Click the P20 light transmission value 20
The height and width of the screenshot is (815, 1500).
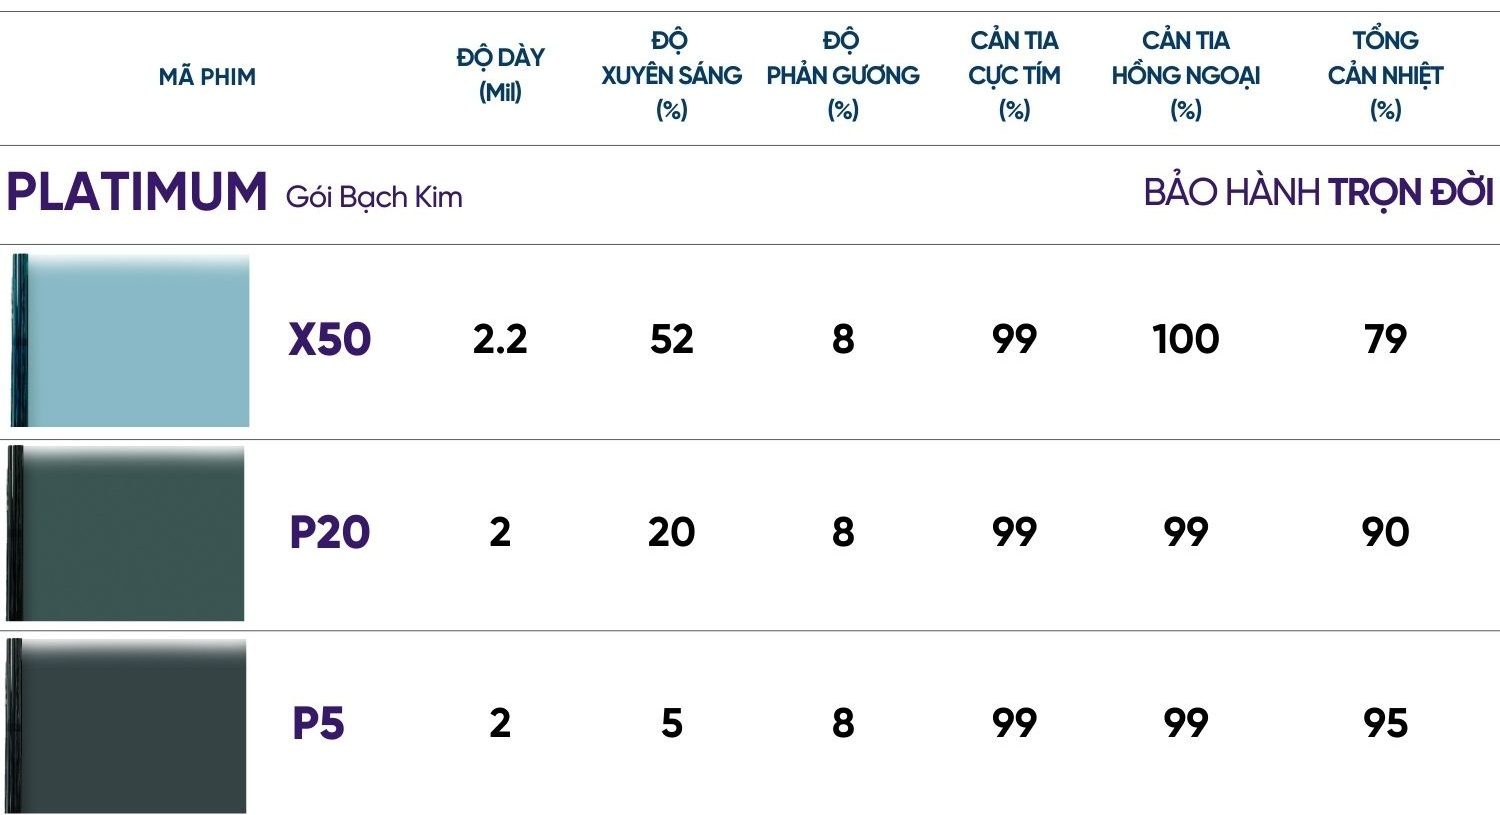pos(671,532)
